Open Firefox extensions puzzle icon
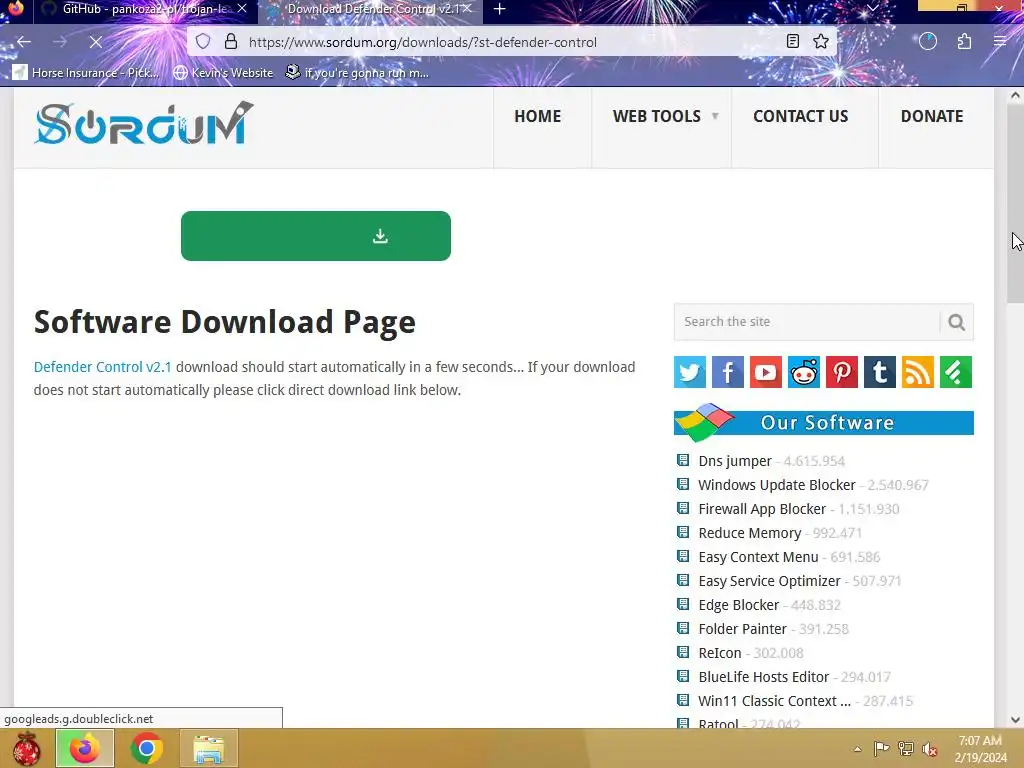1024x768 pixels. click(x=965, y=42)
